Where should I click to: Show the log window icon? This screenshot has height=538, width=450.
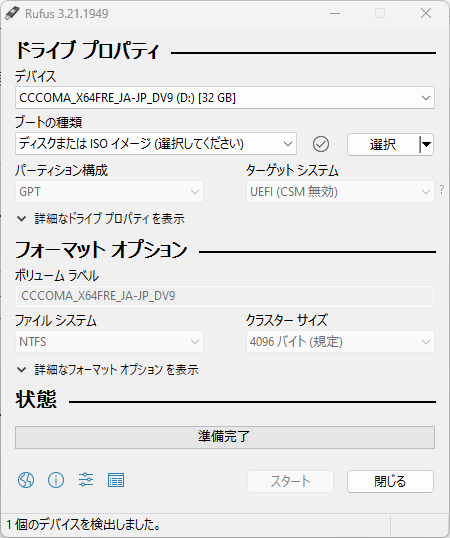(116, 480)
